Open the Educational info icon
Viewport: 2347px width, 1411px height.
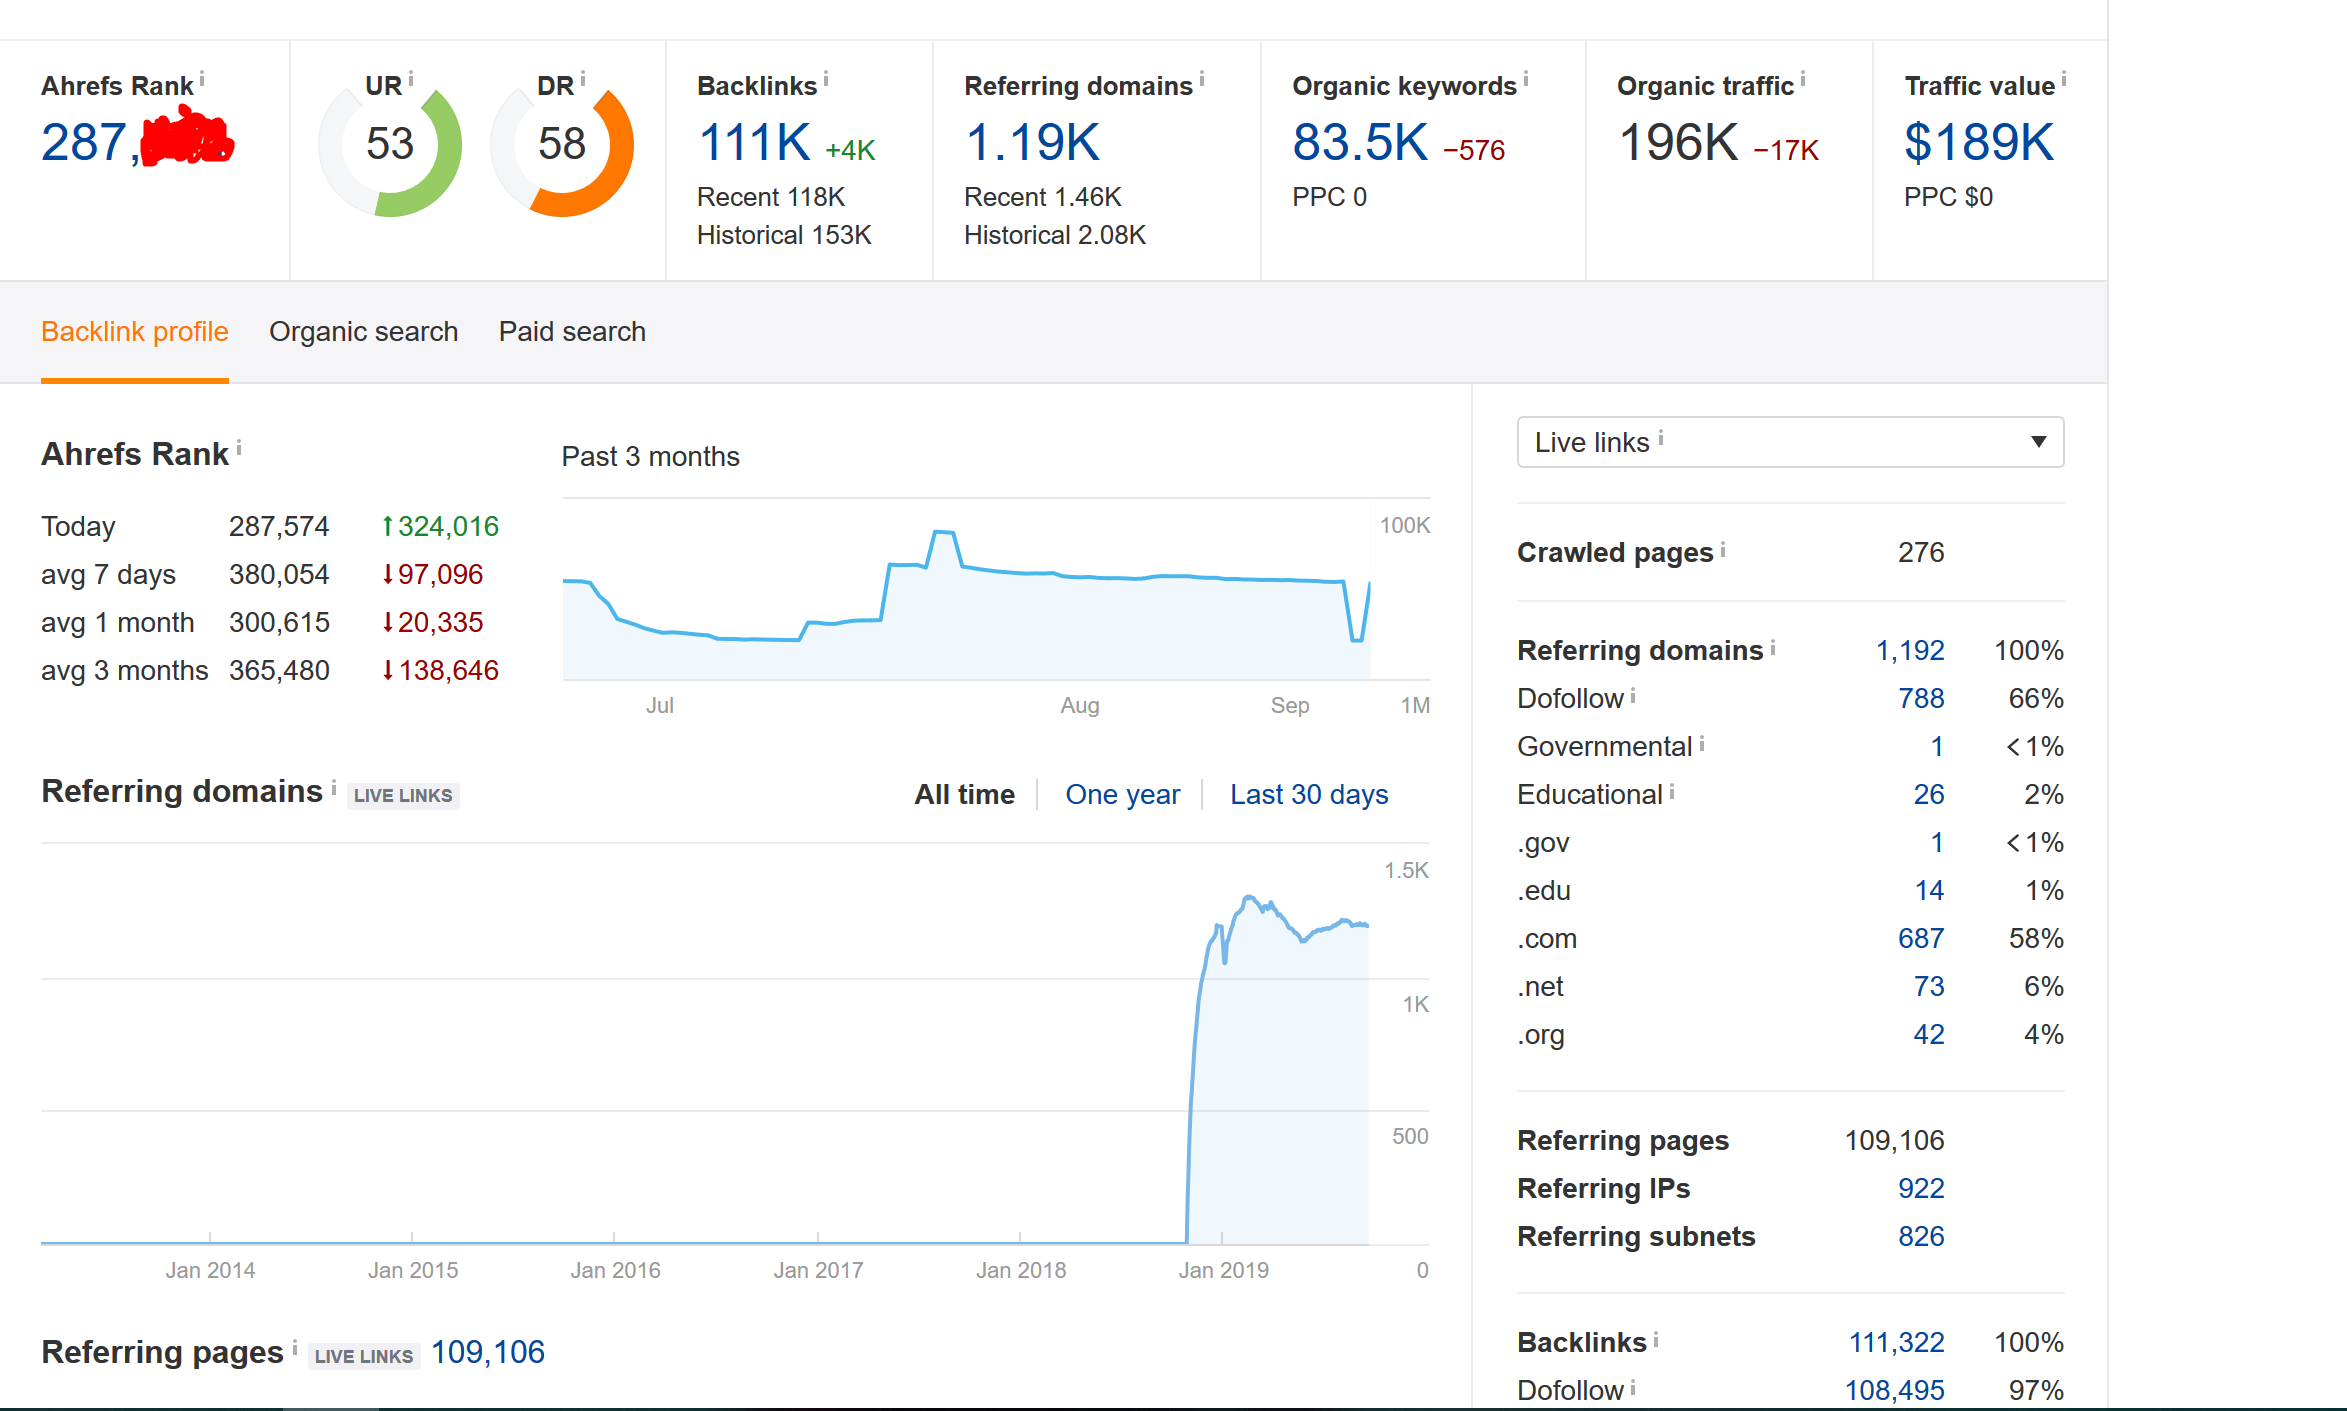point(1672,791)
